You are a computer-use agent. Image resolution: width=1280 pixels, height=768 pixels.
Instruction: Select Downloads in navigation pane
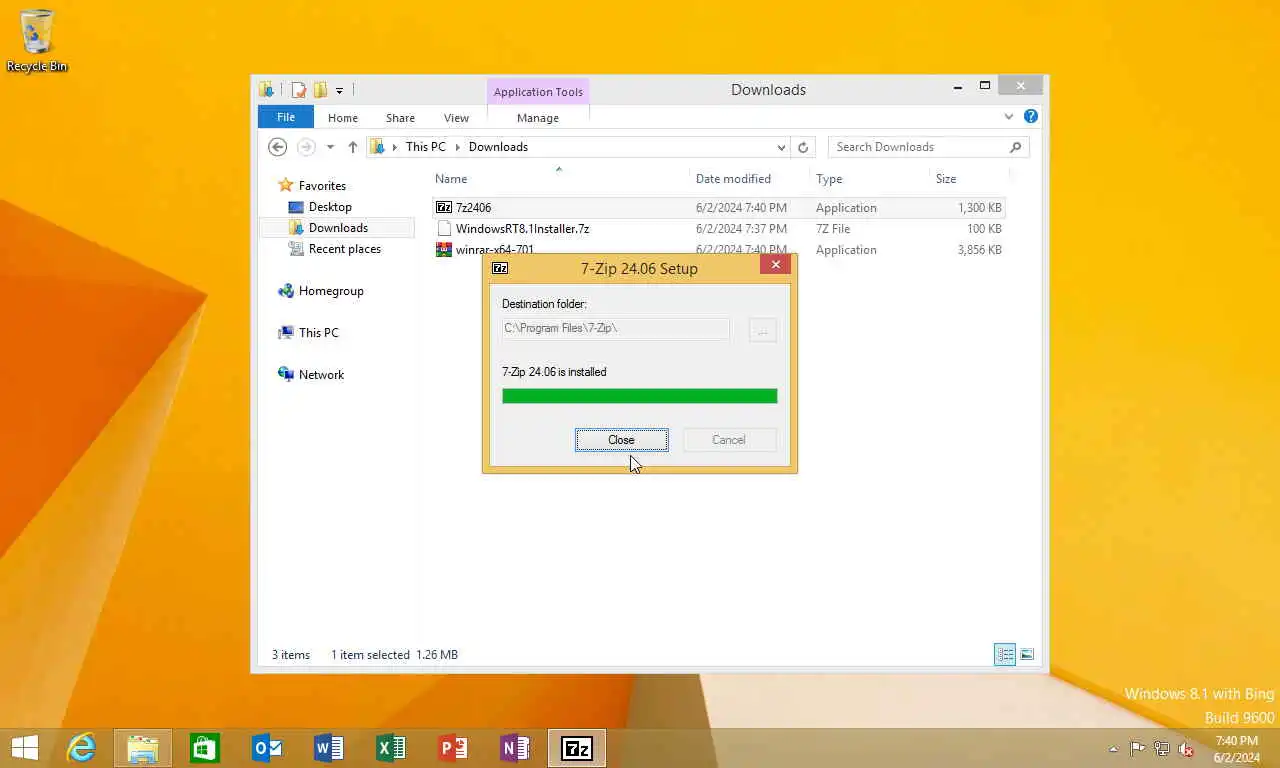[x=338, y=228]
